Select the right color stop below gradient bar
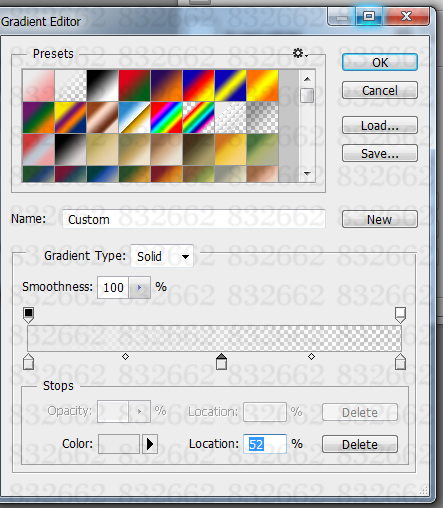The width and height of the screenshot is (443, 508). pos(400,362)
